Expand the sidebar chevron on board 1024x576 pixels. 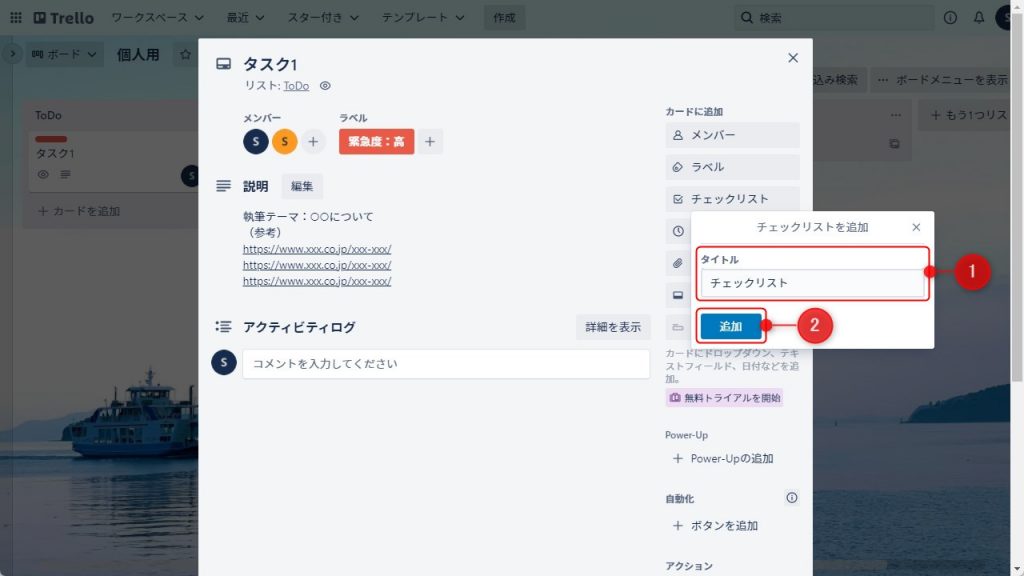pyautogui.click(x=12, y=54)
